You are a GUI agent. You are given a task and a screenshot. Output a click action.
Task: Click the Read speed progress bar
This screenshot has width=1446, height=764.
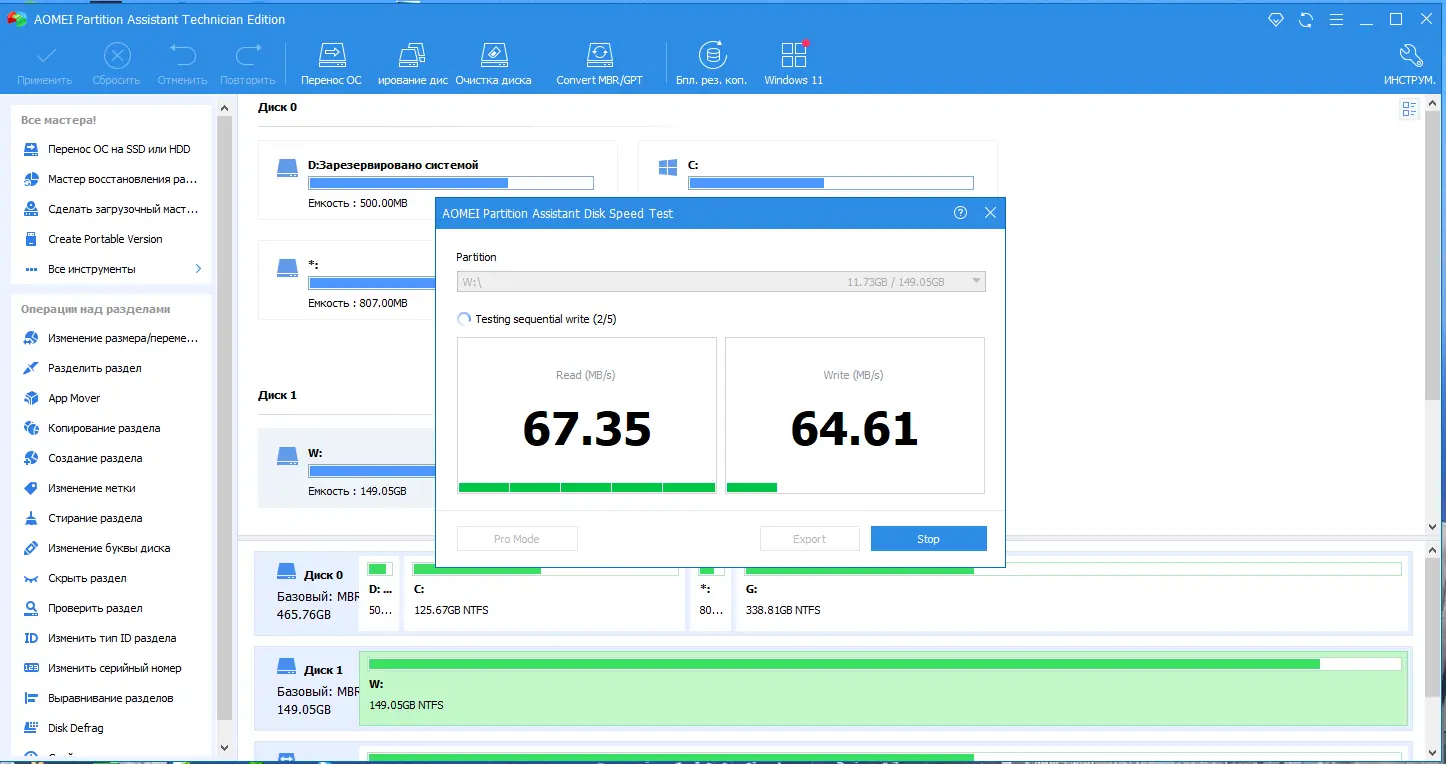[x=587, y=487]
